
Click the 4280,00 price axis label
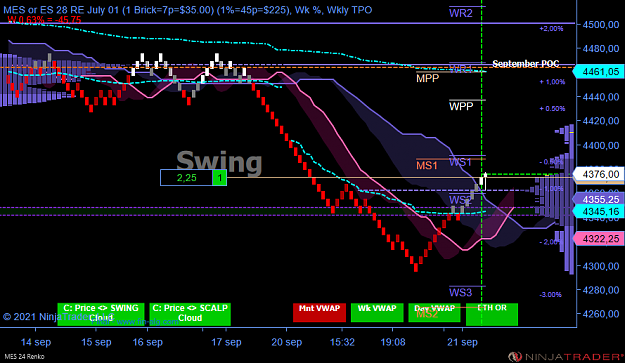pos(601,290)
